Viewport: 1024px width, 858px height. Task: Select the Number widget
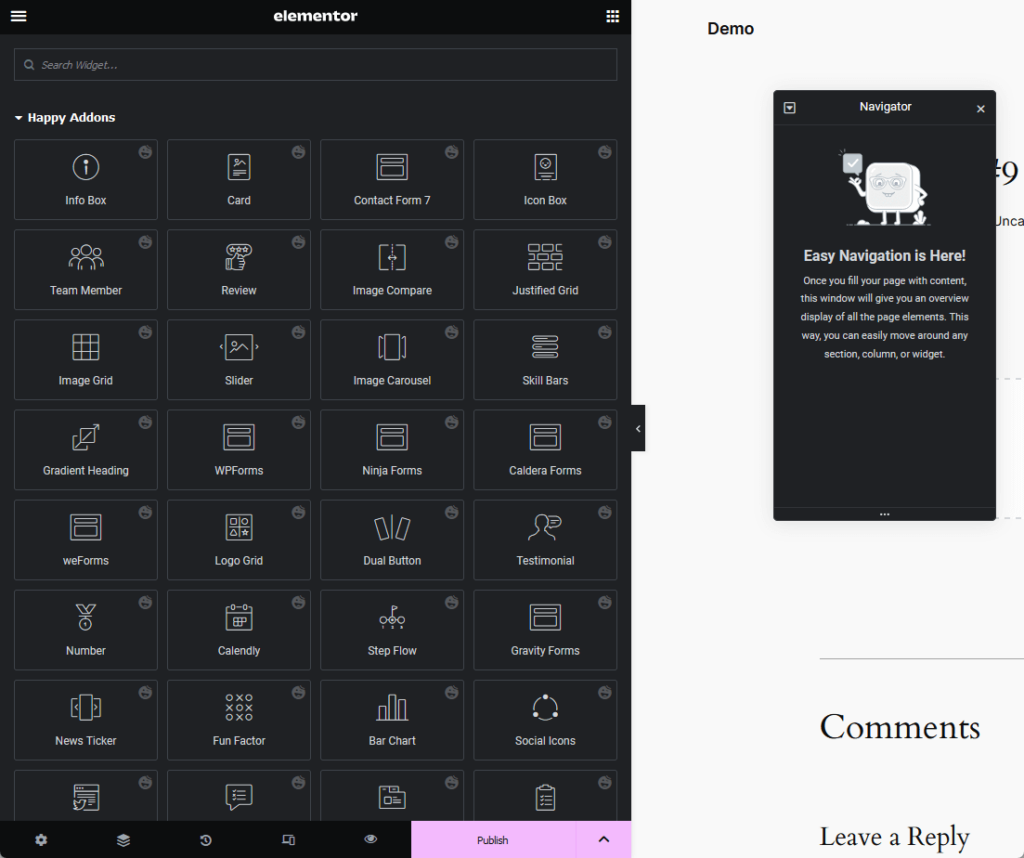pos(86,630)
